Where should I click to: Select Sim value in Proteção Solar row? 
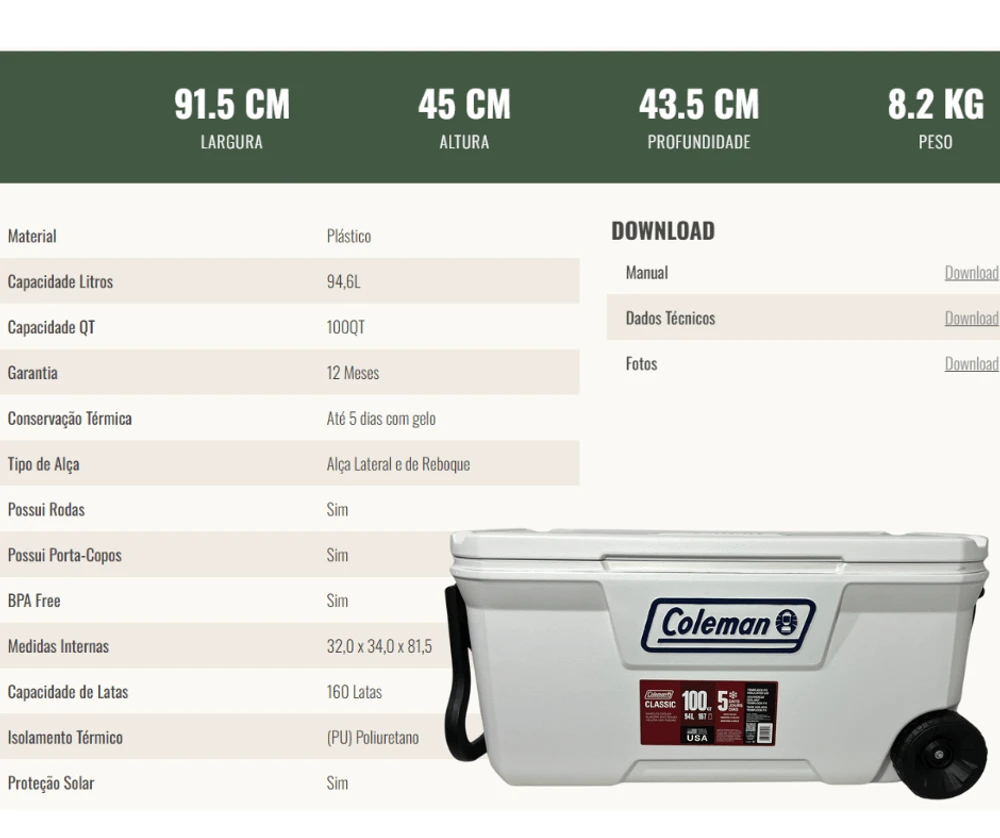coord(337,783)
